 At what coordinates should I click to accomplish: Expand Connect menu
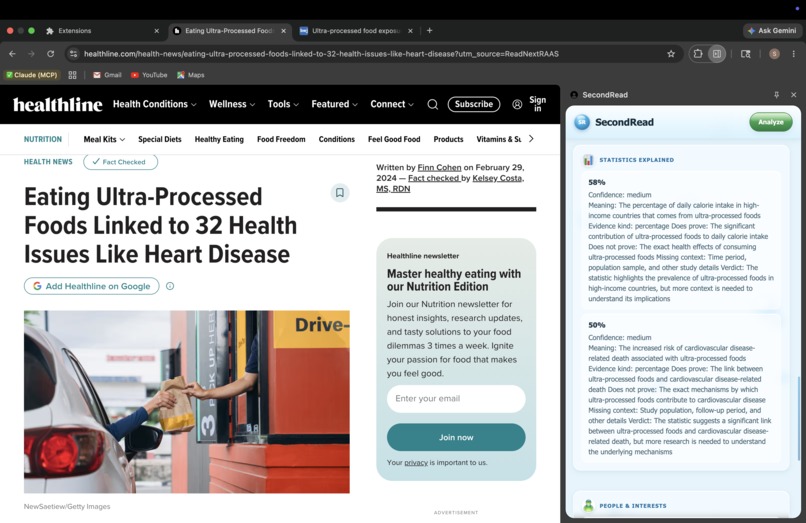[x=392, y=104]
